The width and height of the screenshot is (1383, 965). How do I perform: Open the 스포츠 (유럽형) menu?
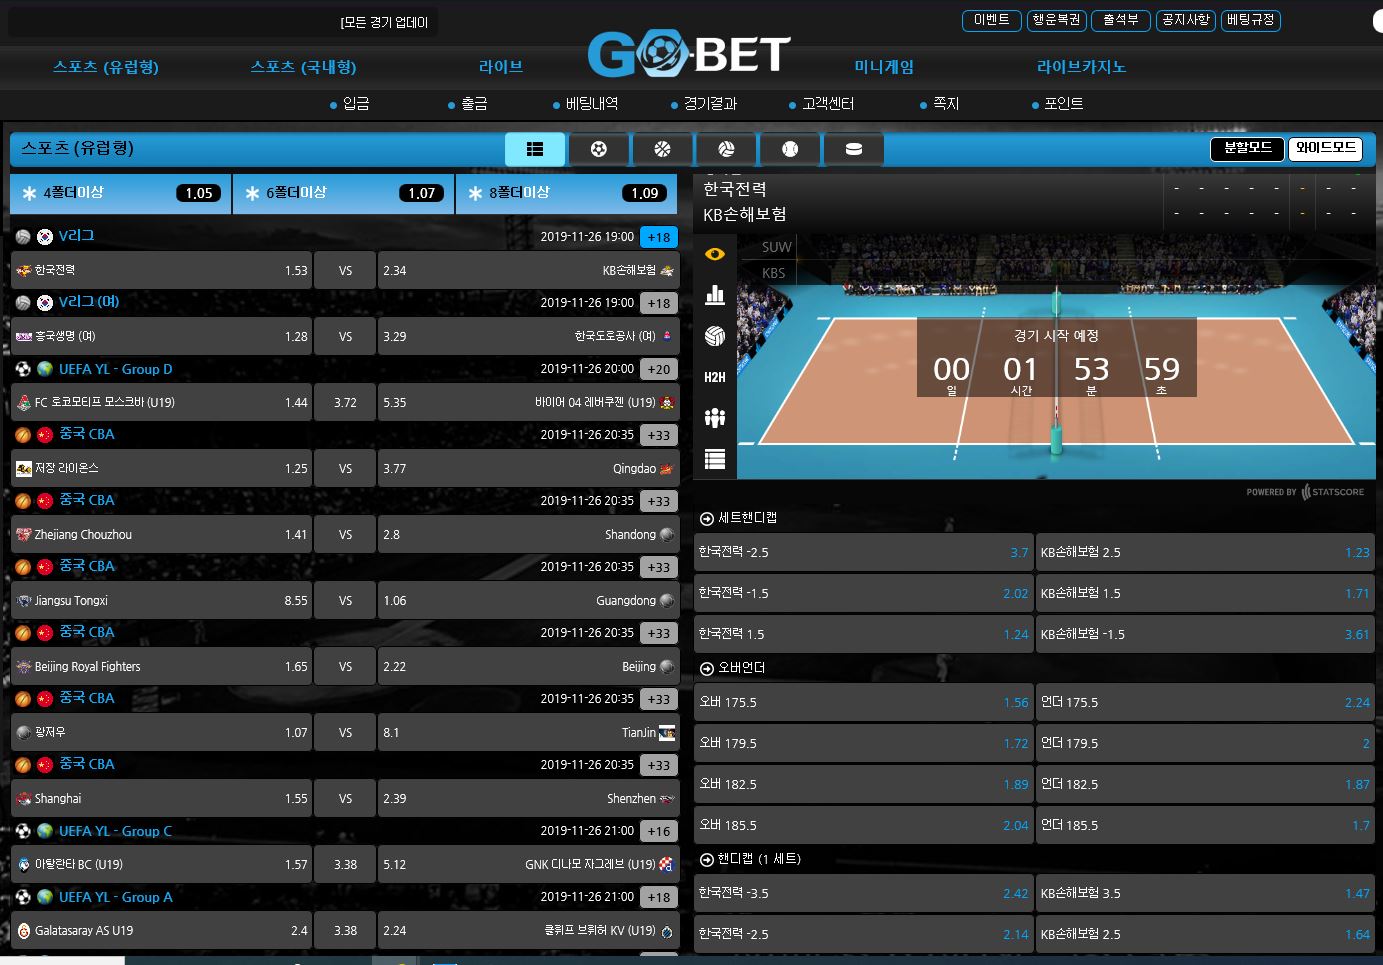[x=106, y=67]
